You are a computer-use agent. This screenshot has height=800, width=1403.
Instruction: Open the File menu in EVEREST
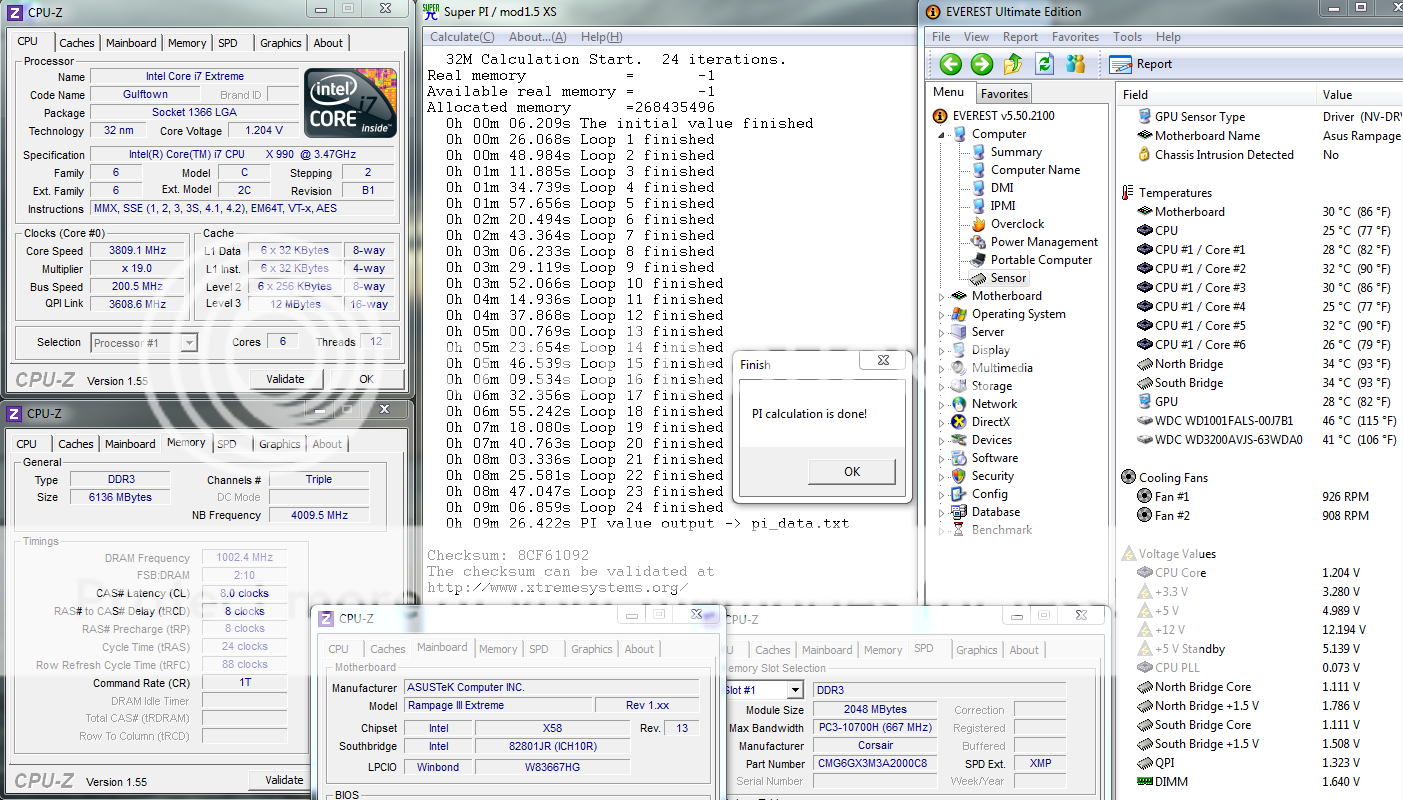[942, 37]
